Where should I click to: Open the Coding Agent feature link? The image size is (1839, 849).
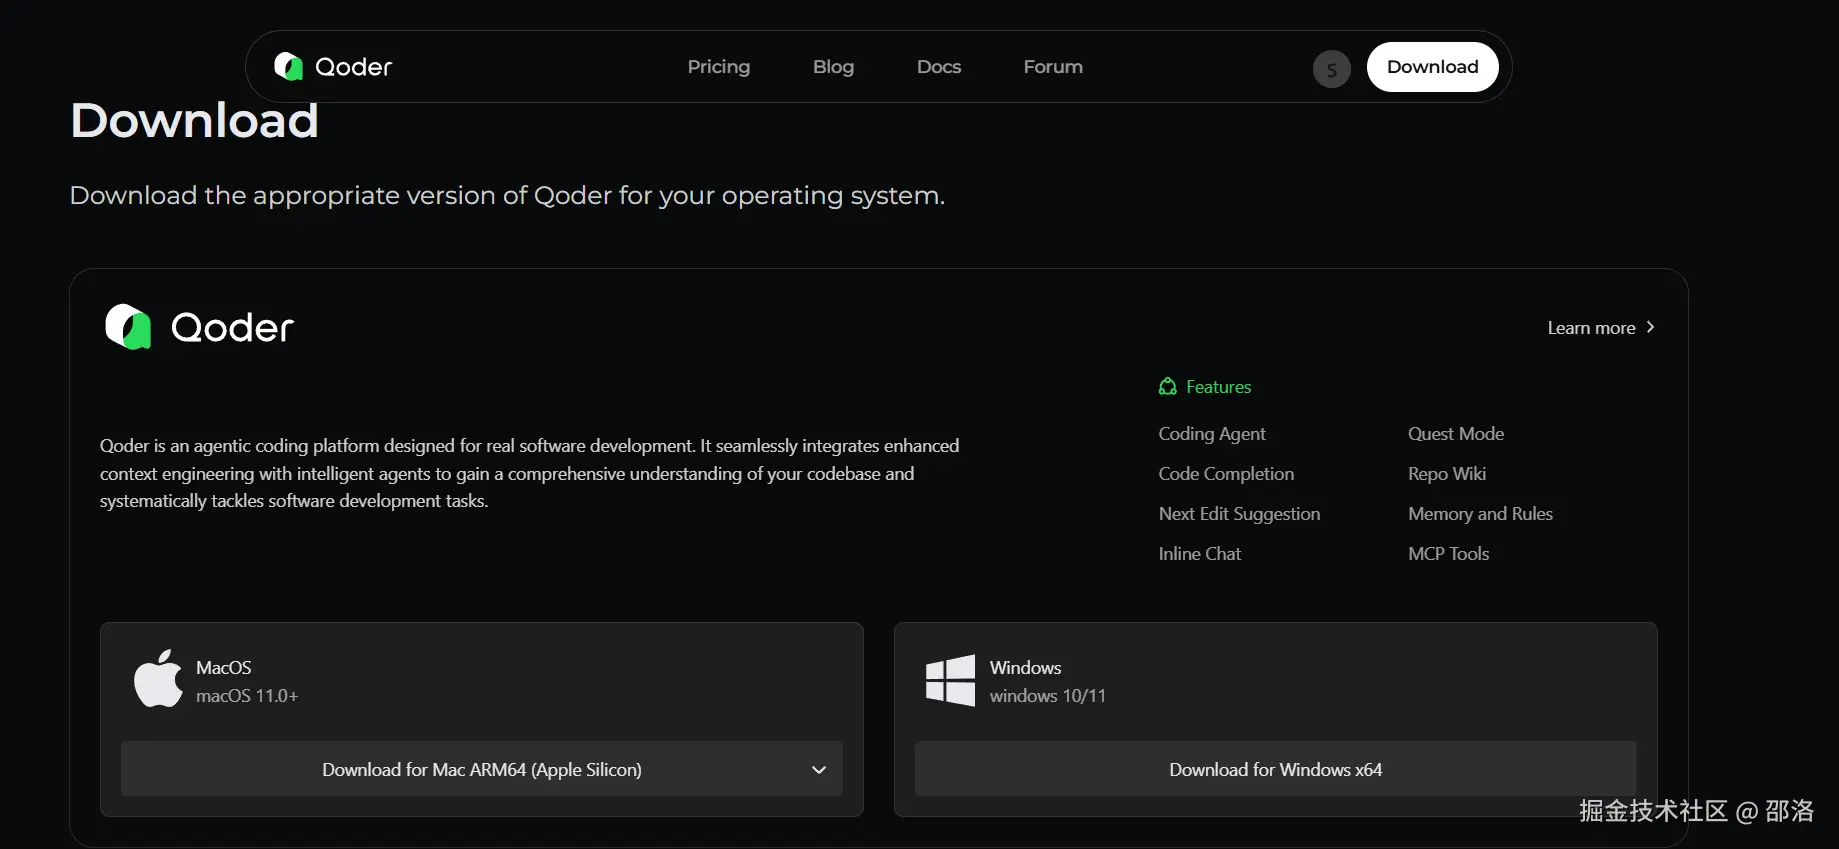[x=1212, y=434]
